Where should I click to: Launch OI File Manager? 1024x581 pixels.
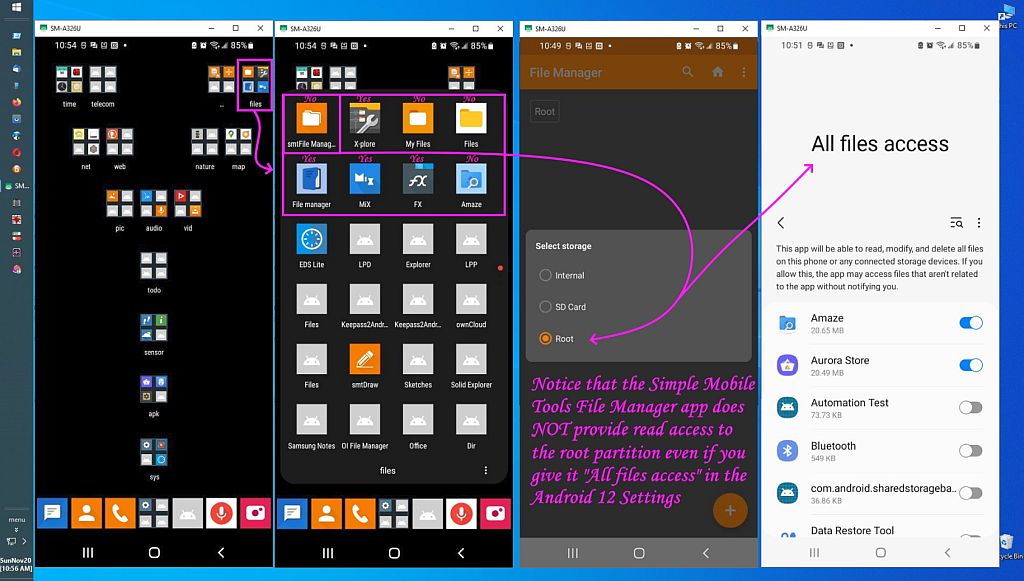tap(364, 420)
